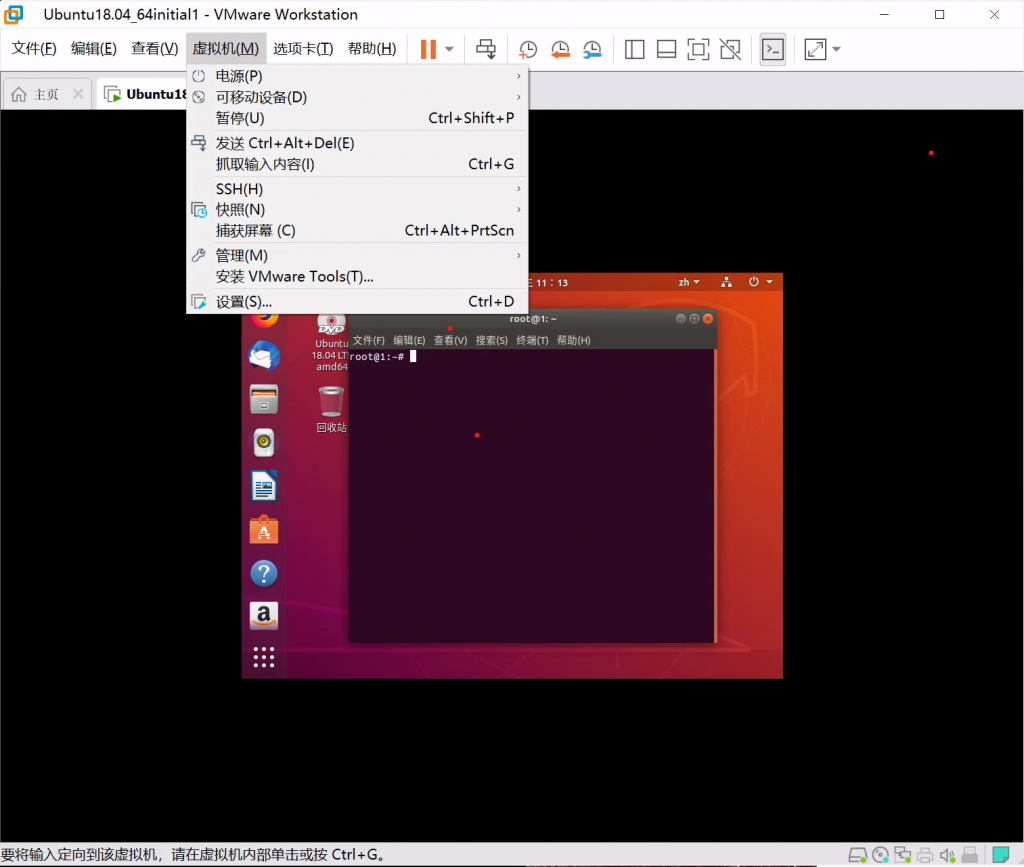Viewport: 1024px width, 867px height.
Task: Choose 安装 VMware Tools(T)... menu entry
Action: [294, 276]
